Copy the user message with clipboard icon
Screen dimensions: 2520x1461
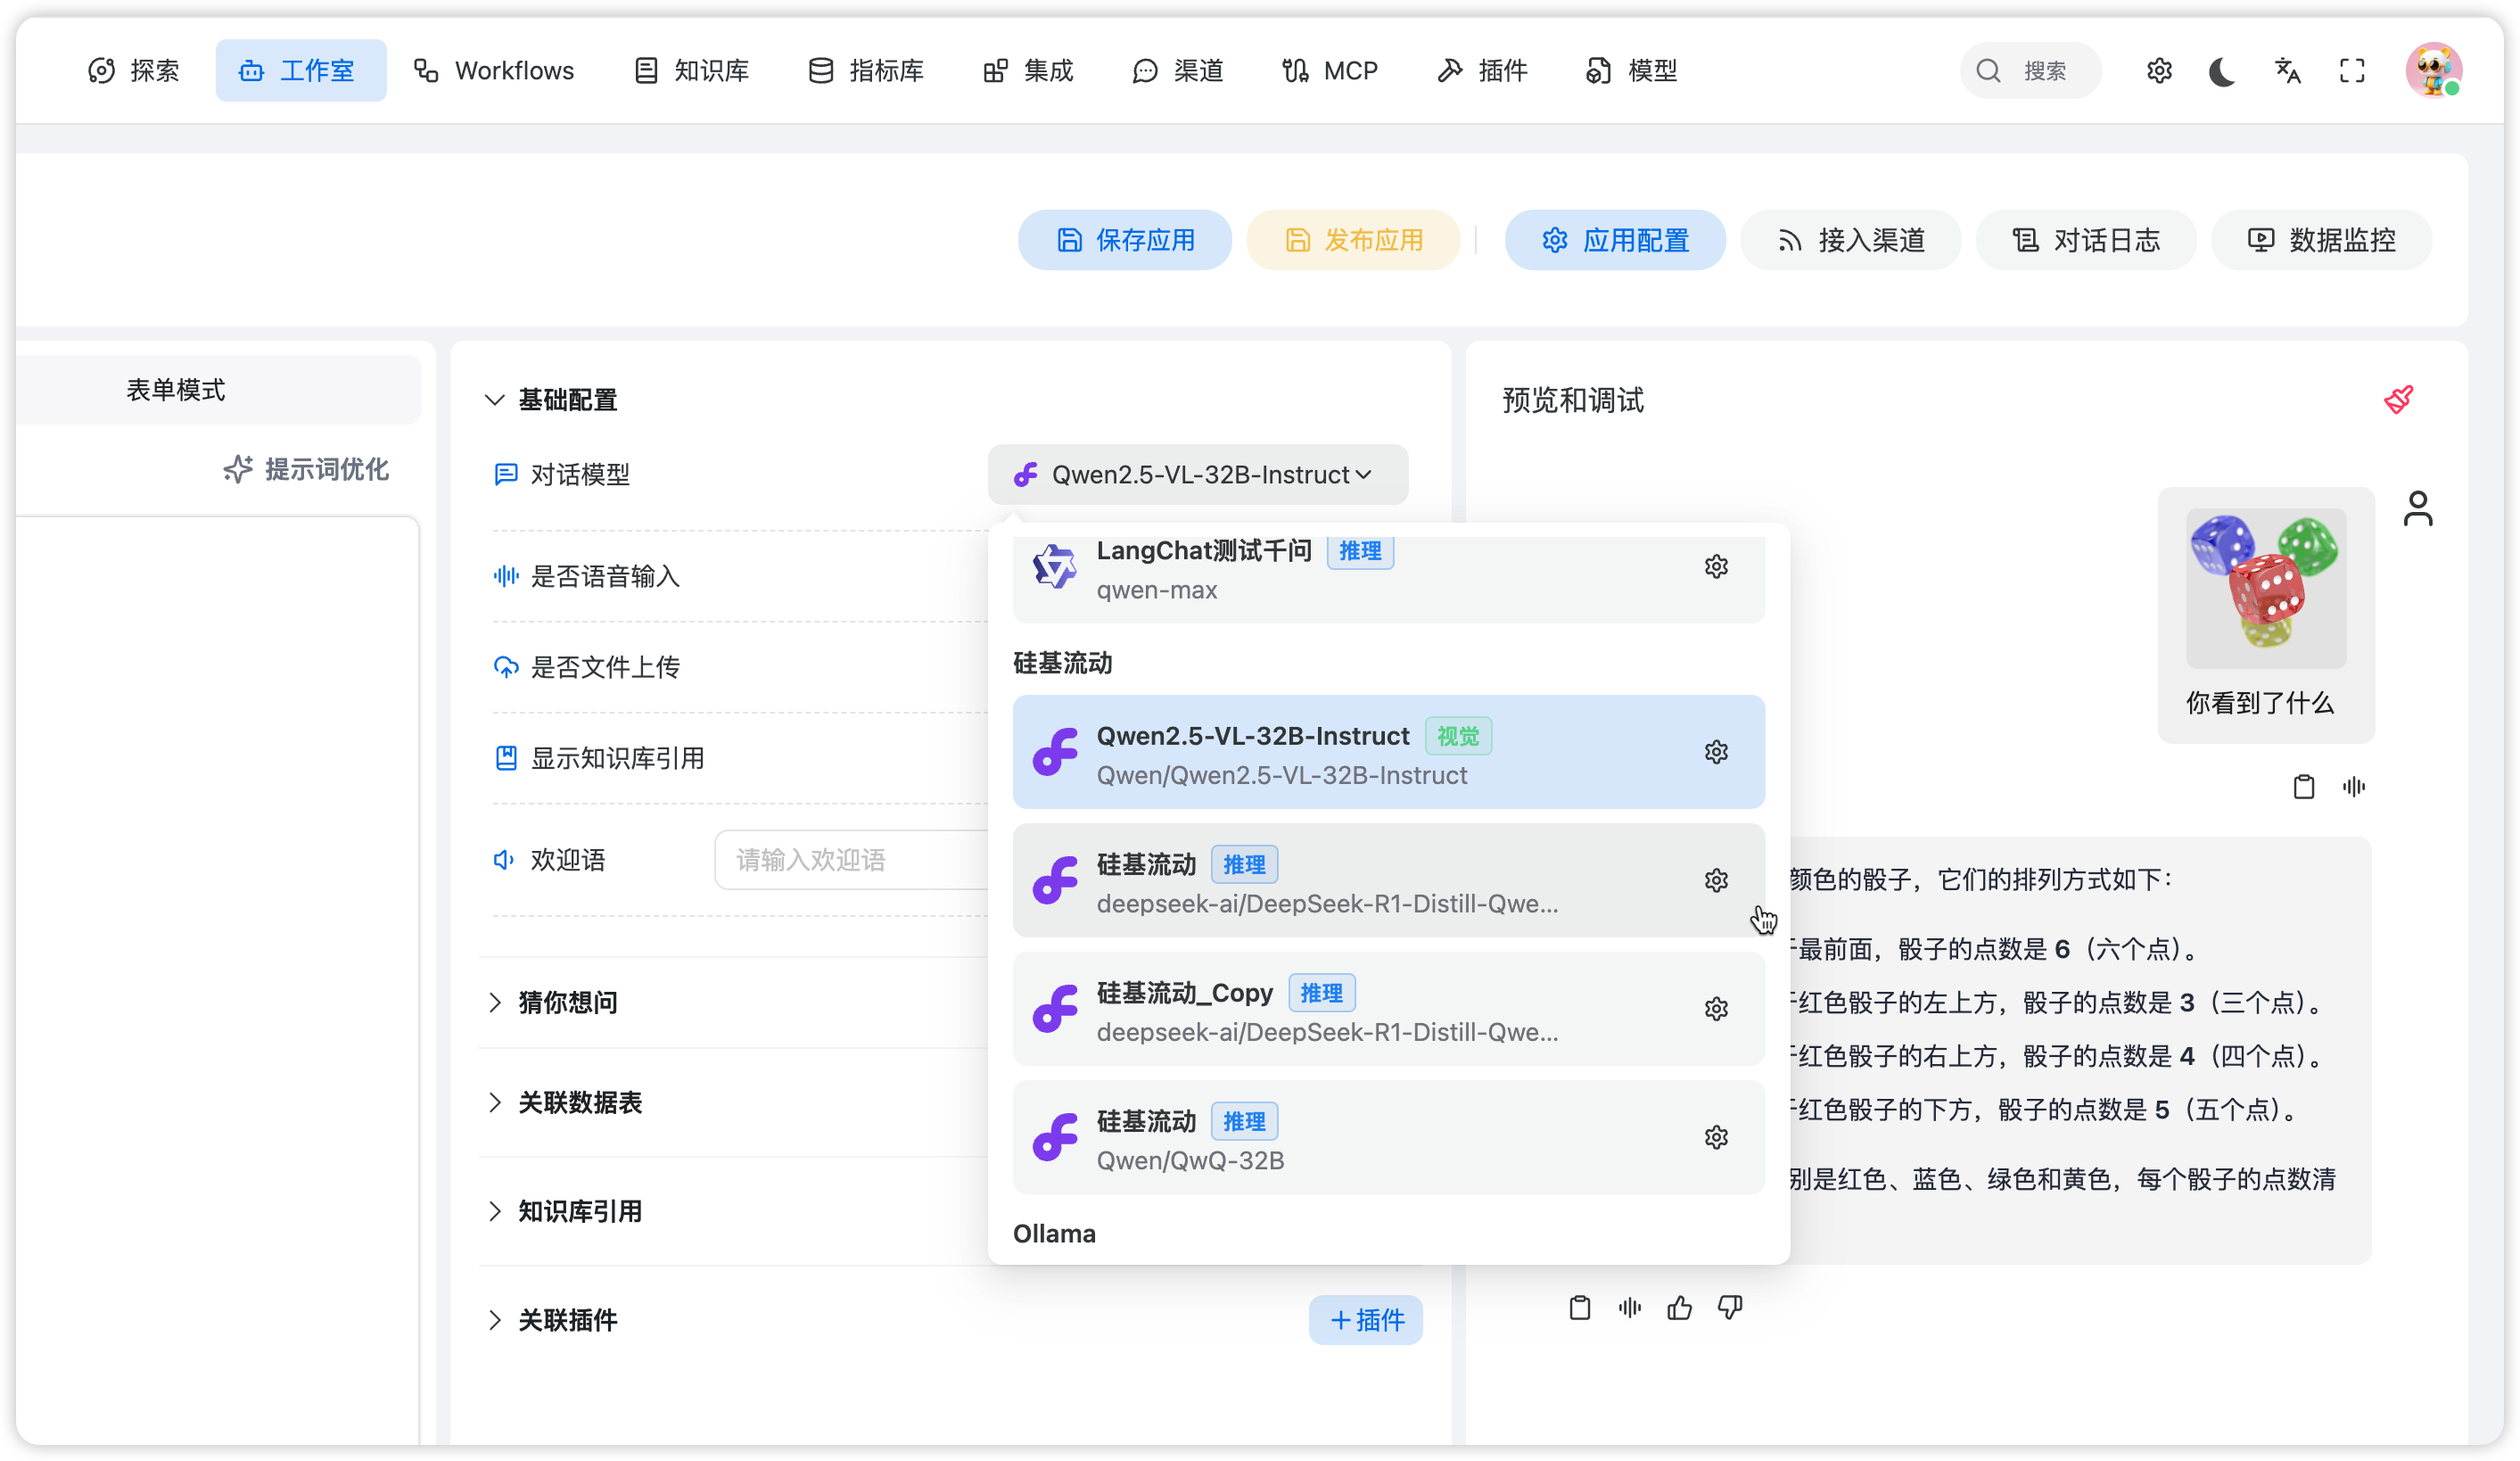(x=2303, y=787)
